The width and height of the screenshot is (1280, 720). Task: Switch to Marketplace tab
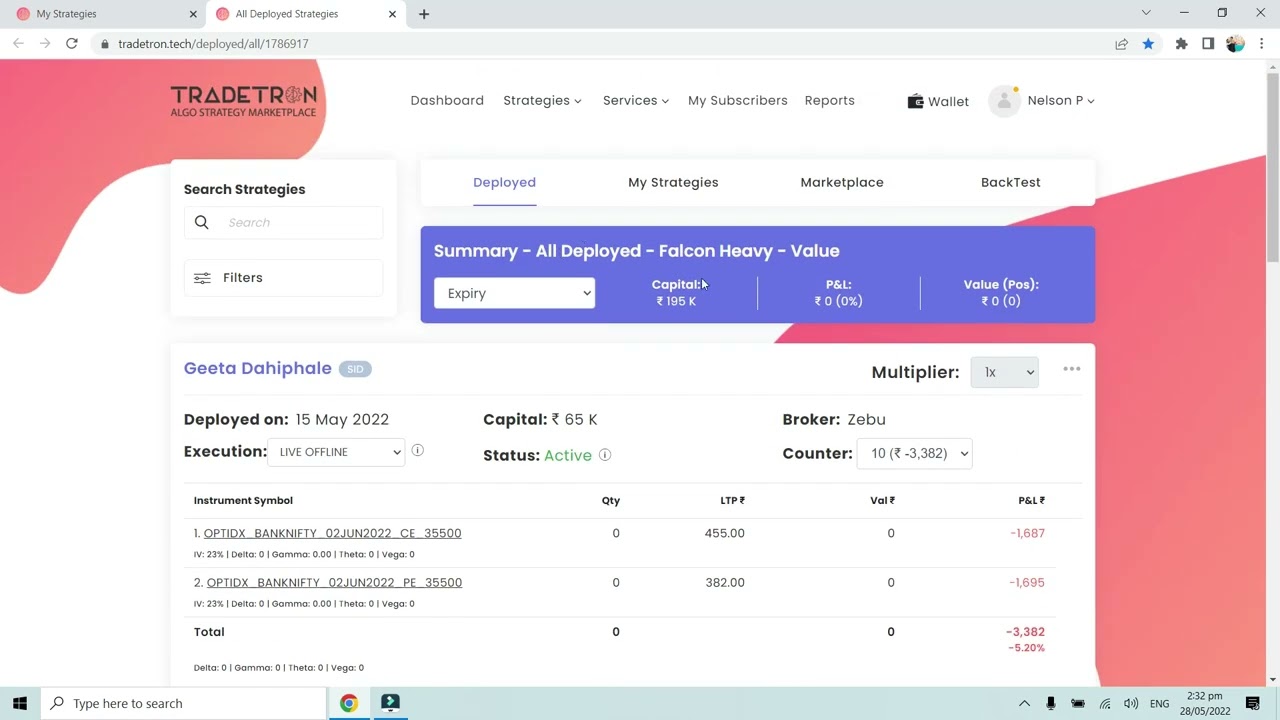point(842,182)
